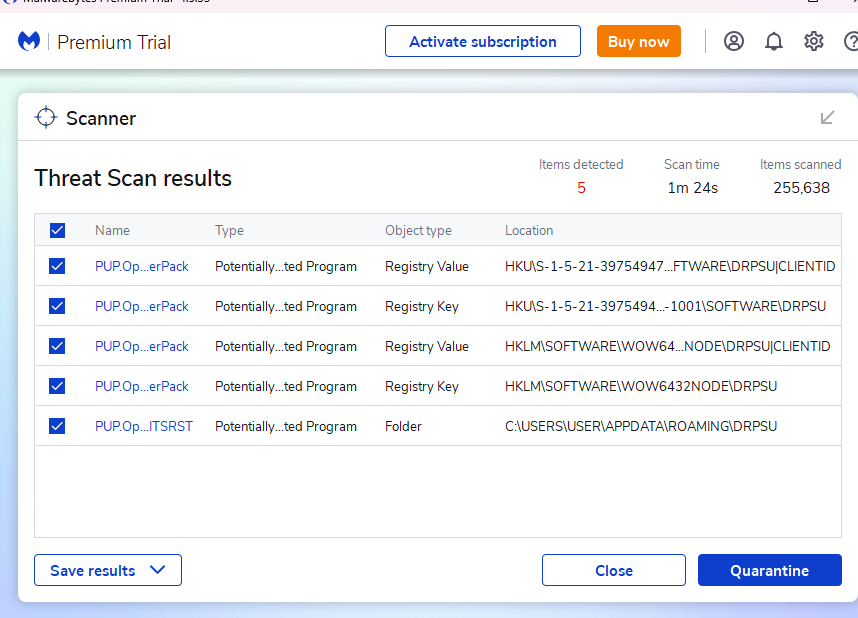
Task: Open PUP.Op...erPack link in HKLM Registry Key row
Action: tap(142, 386)
